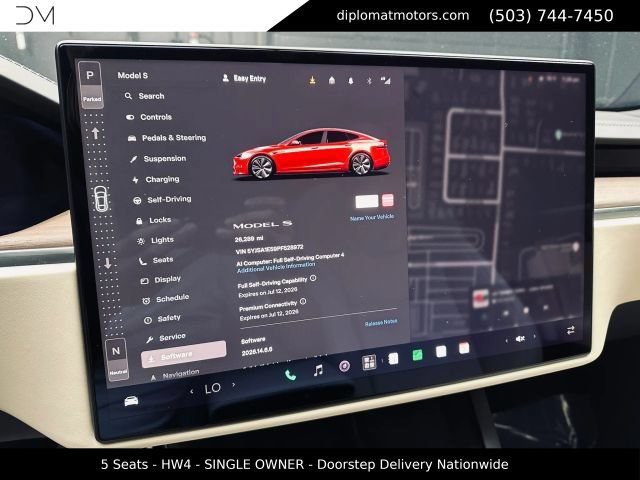
Task: Open the Controls menu
Action: [149, 117]
